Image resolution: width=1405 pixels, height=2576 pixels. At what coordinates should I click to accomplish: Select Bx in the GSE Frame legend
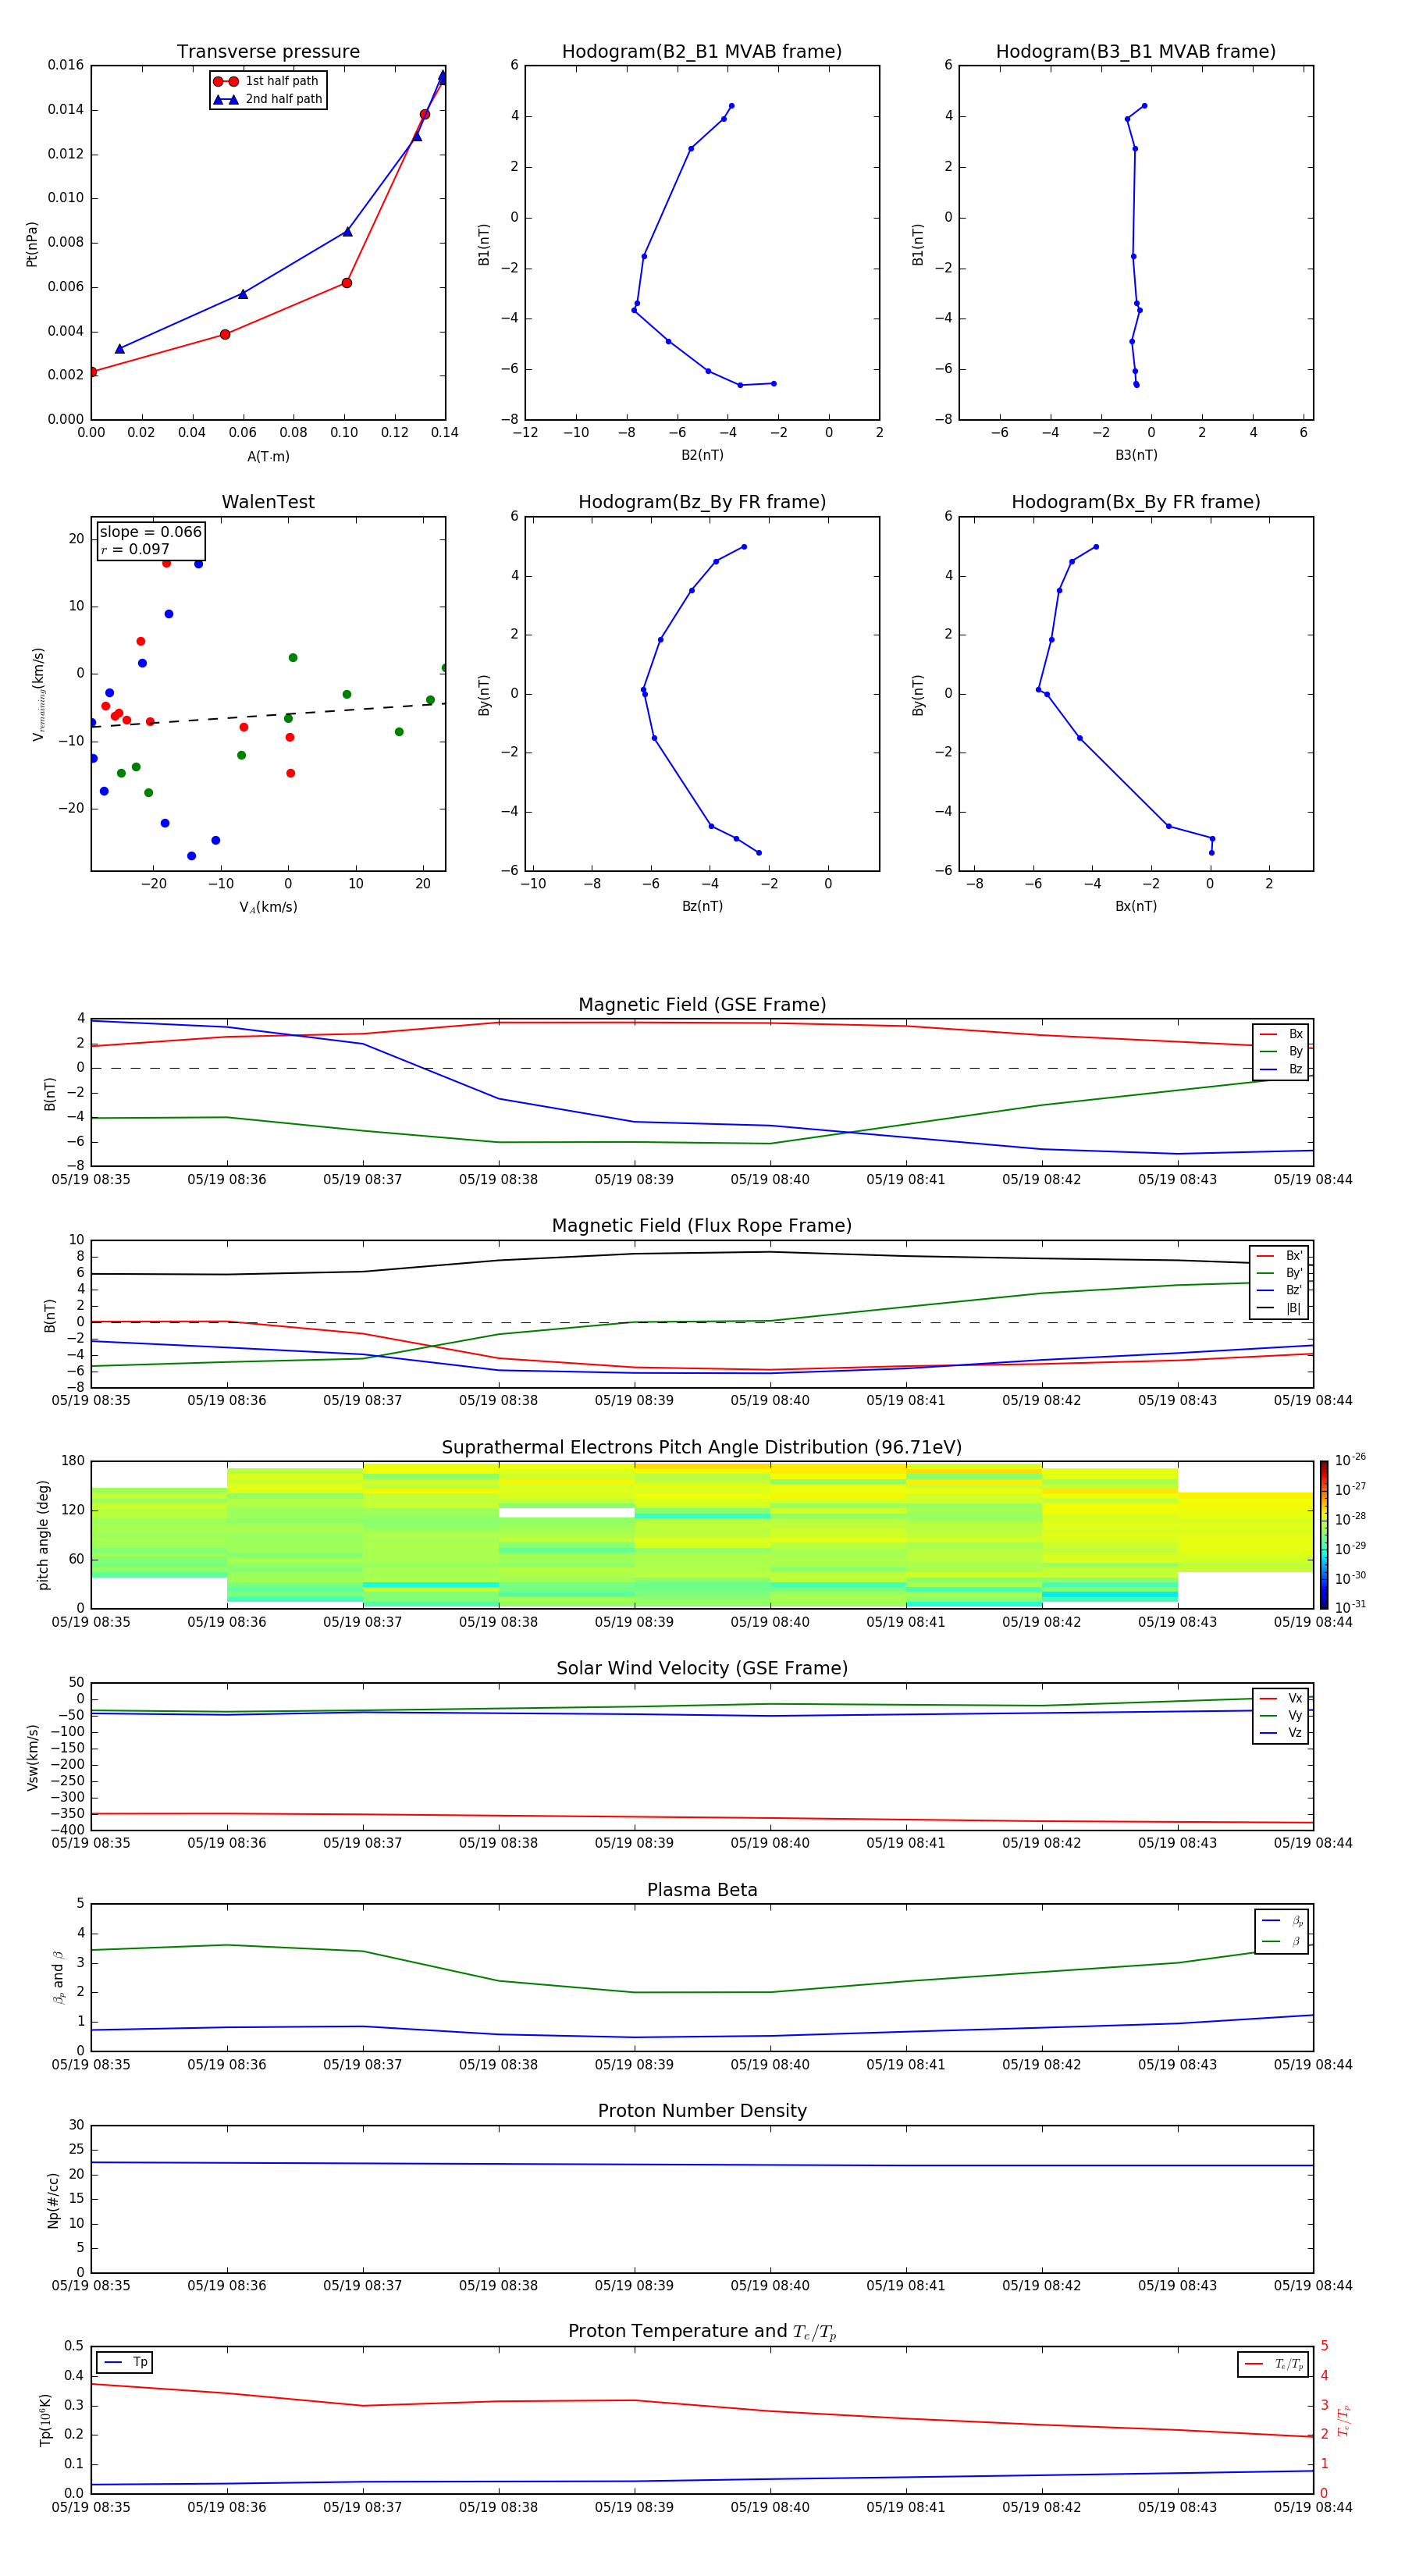tap(1281, 1034)
